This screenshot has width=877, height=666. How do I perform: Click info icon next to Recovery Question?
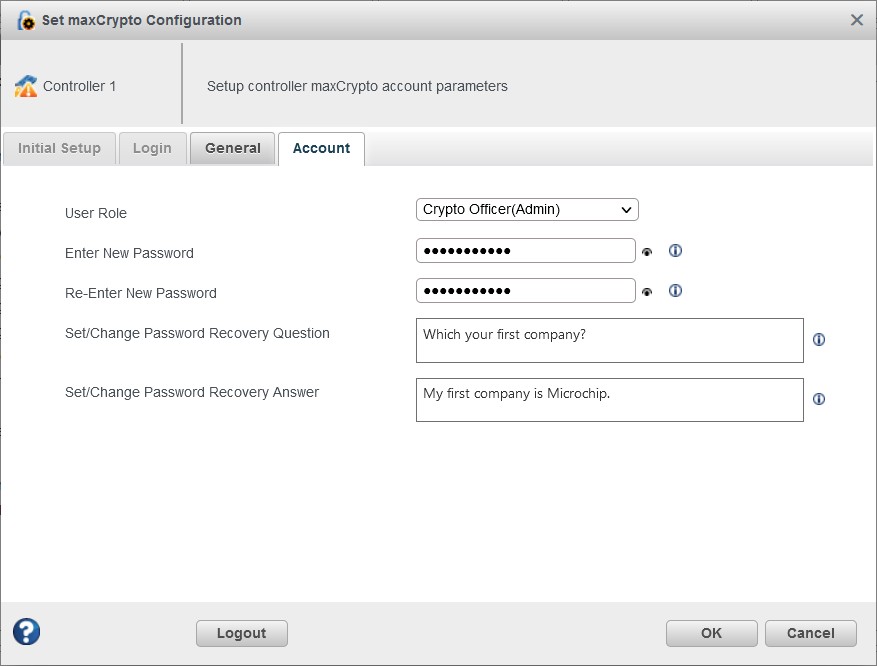pos(819,340)
